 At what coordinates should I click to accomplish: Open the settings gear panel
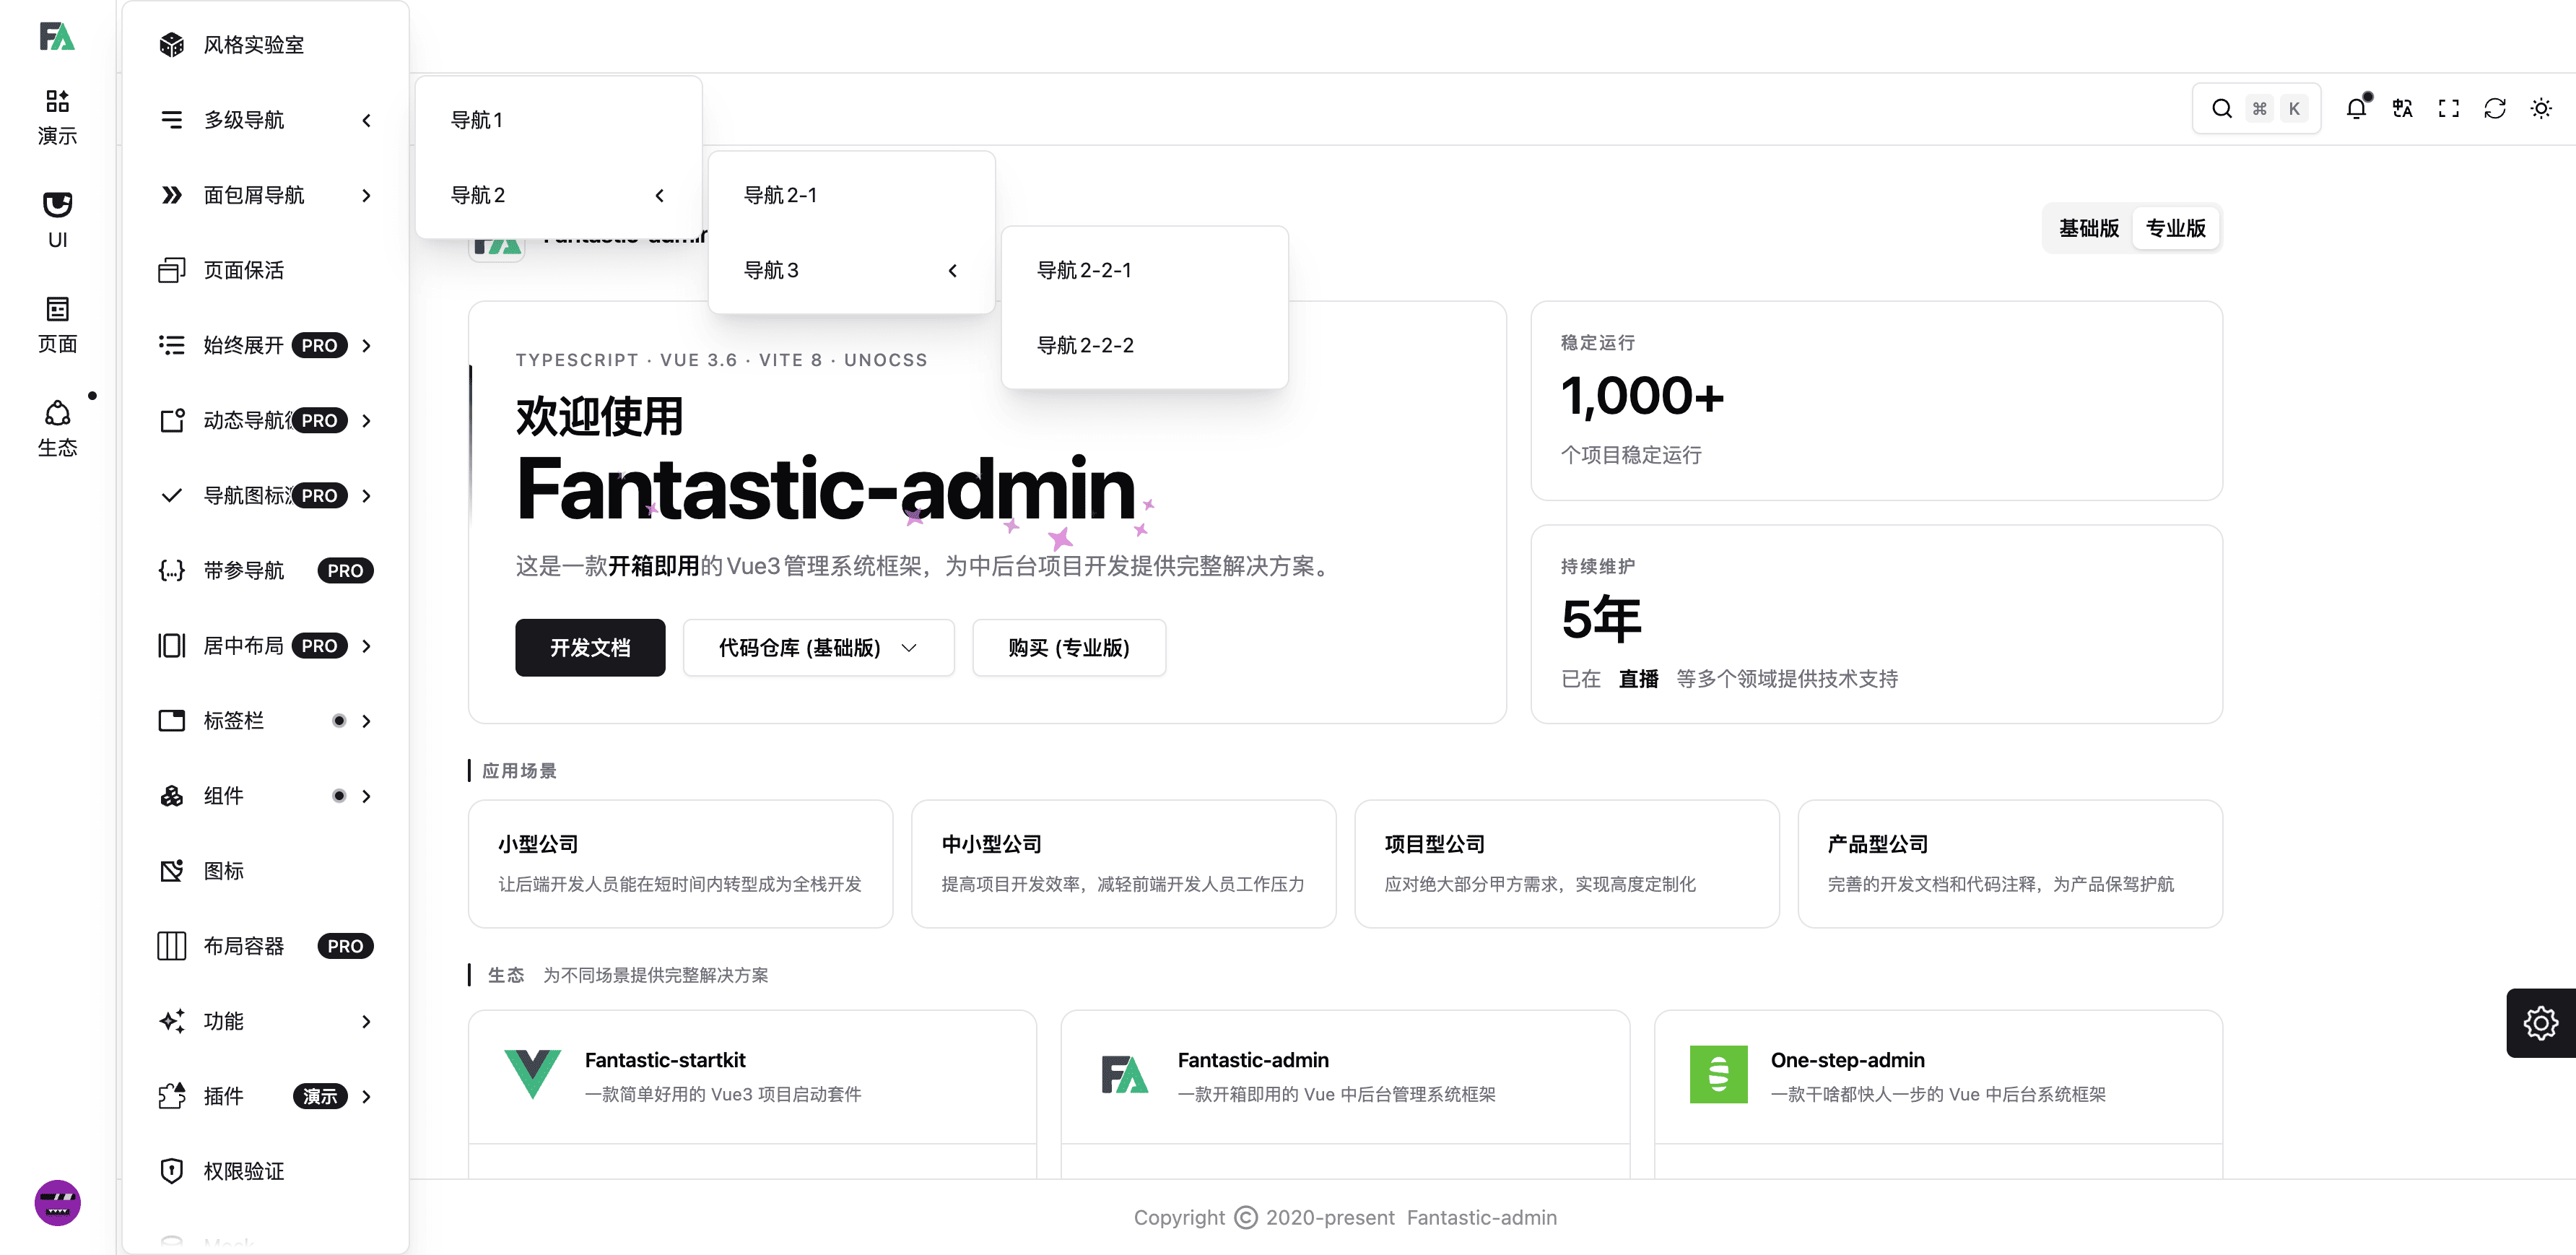pos(2540,1022)
